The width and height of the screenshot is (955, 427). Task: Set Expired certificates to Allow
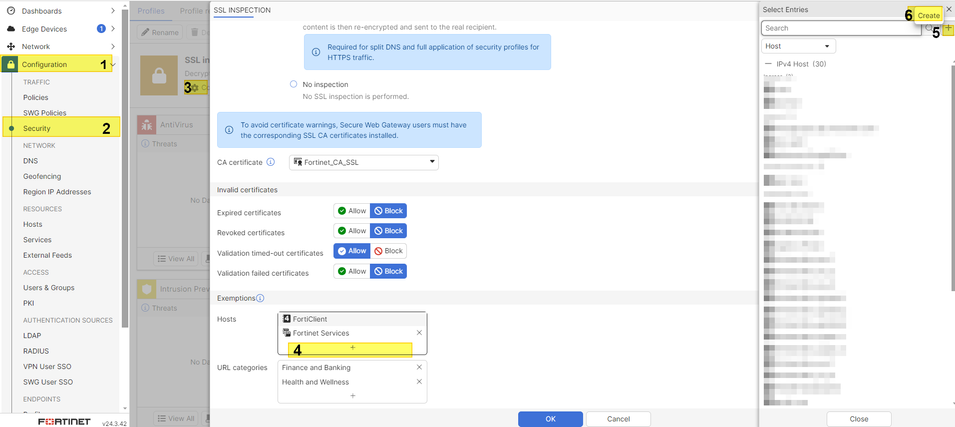point(351,211)
